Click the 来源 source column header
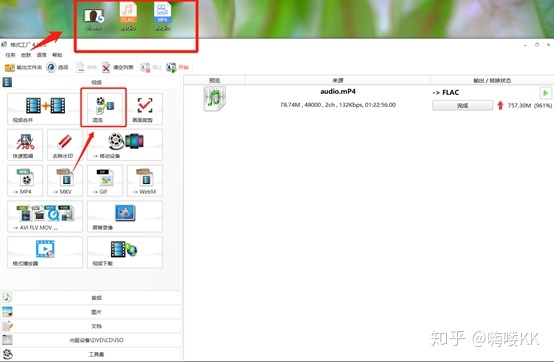This screenshot has height=362, width=554. 338,81
